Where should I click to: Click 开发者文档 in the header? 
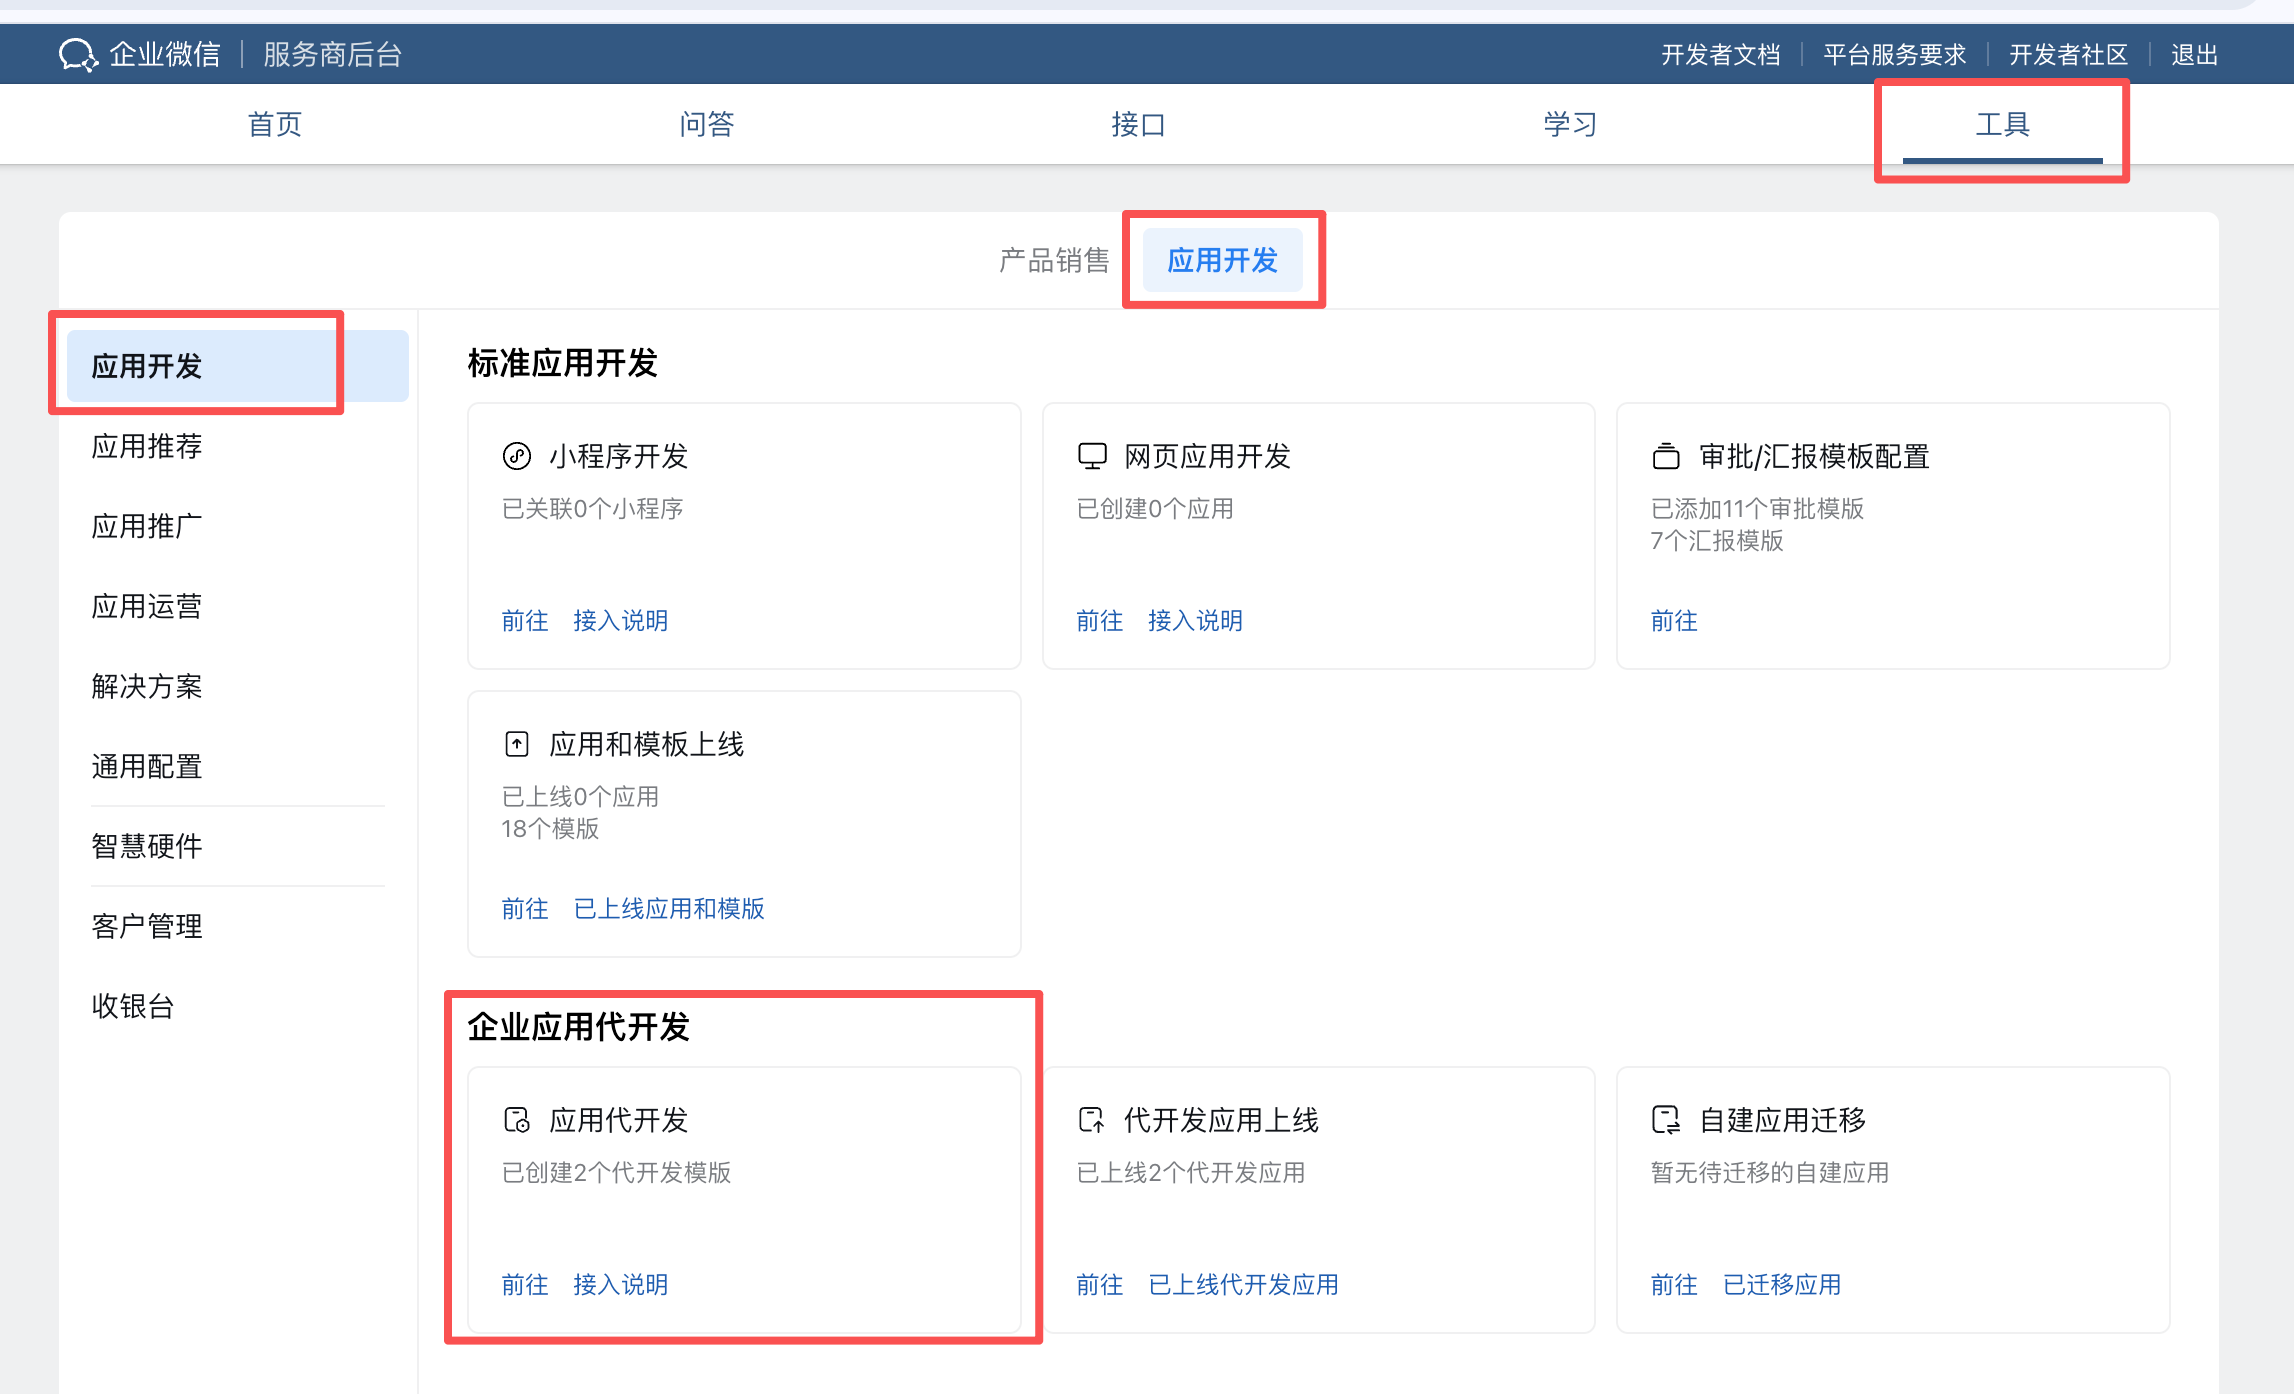pyautogui.click(x=1720, y=55)
